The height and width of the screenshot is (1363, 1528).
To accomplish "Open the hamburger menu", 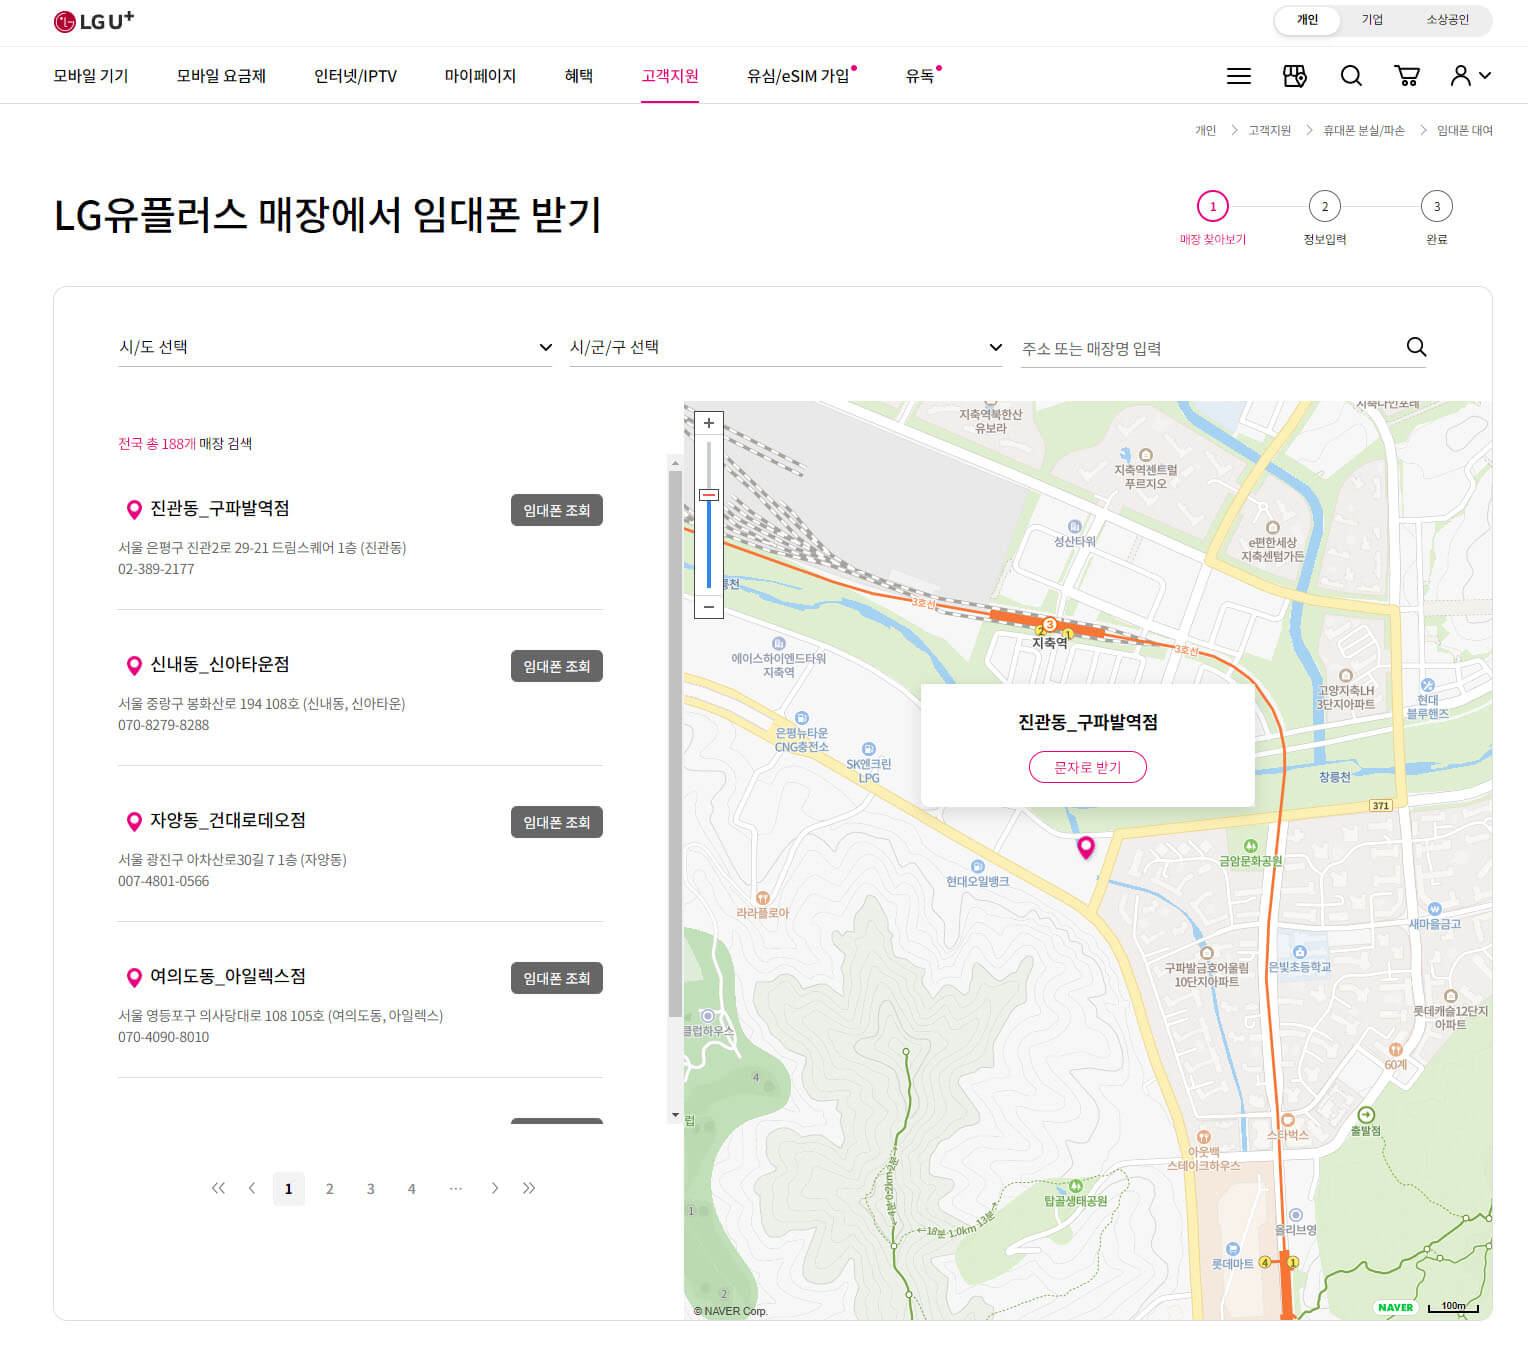I will [x=1238, y=75].
